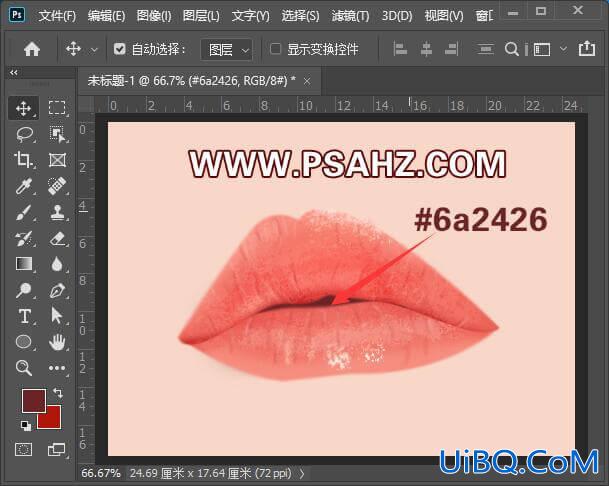
Task: Reset default foreground and background colors
Action: click(x=26, y=426)
